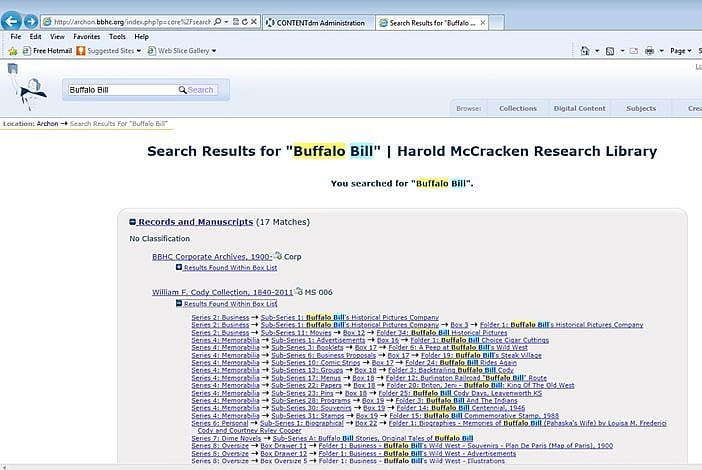Open Folder 1: Buffalo Bill Choice Cigar Cuttings
702x470 pixels.
(x=479, y=340)
